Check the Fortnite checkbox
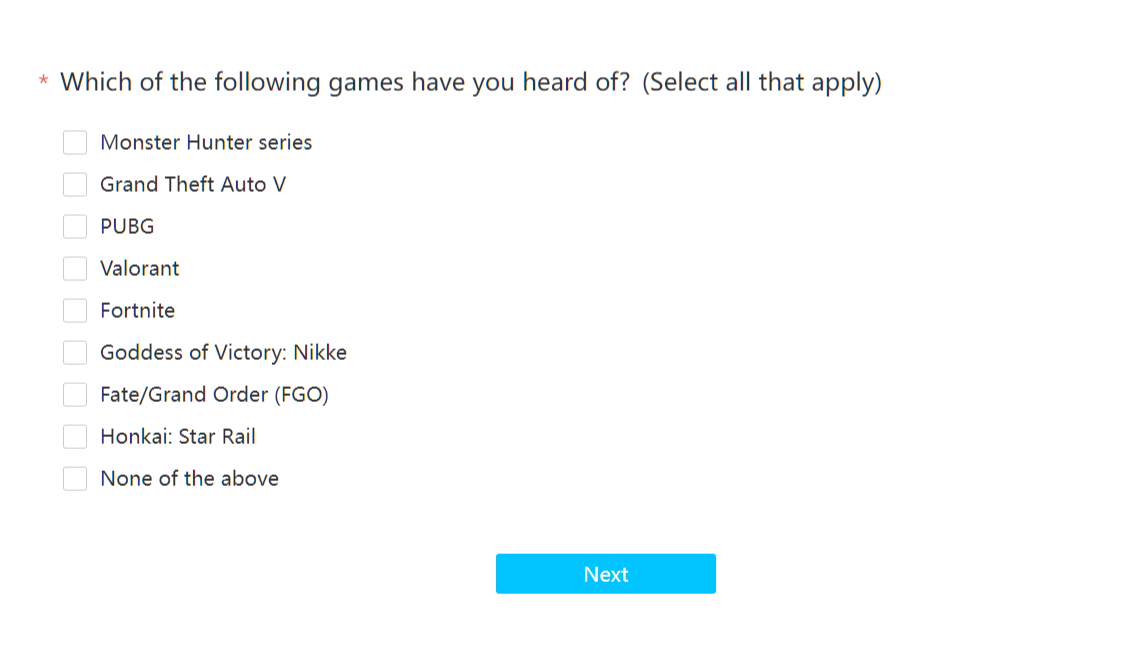Screen dimensions: 1133x653 point(75,311)
